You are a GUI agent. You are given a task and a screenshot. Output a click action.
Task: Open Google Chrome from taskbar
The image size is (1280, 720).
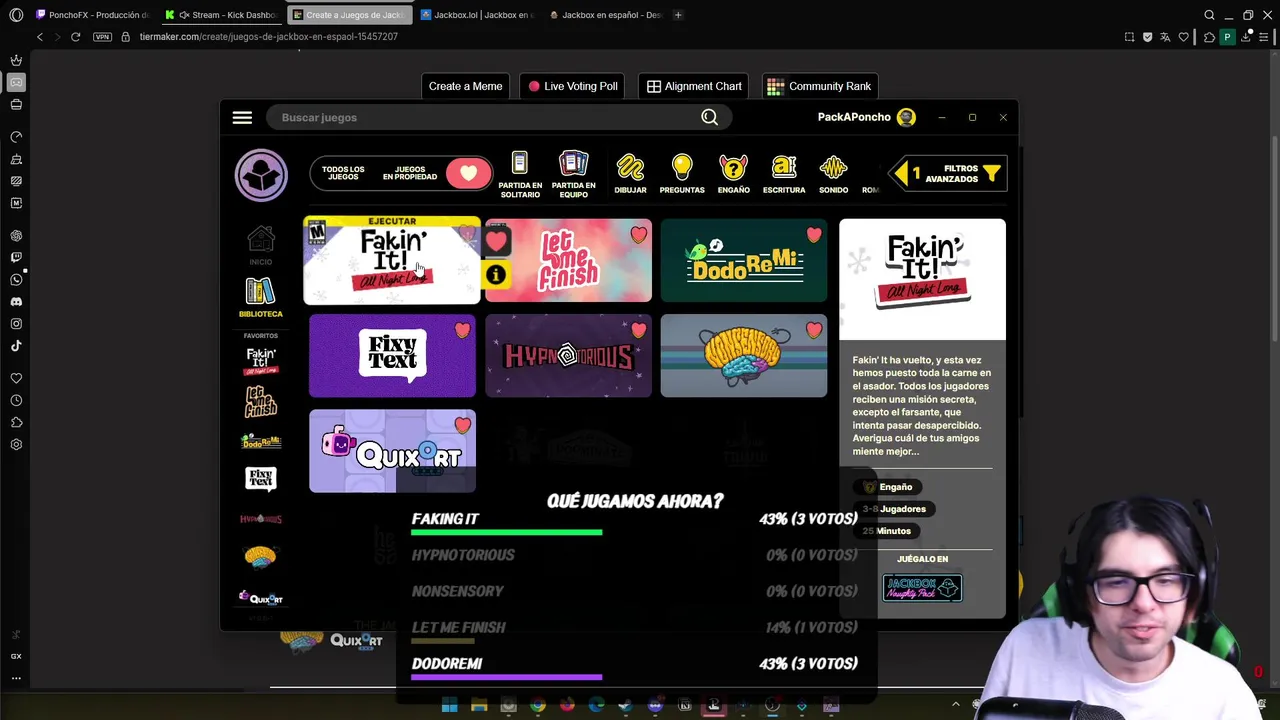point(538,705)
